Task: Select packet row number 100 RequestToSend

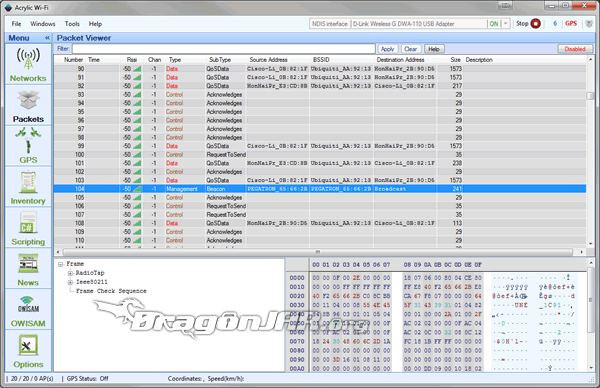Action: point(320,155)
